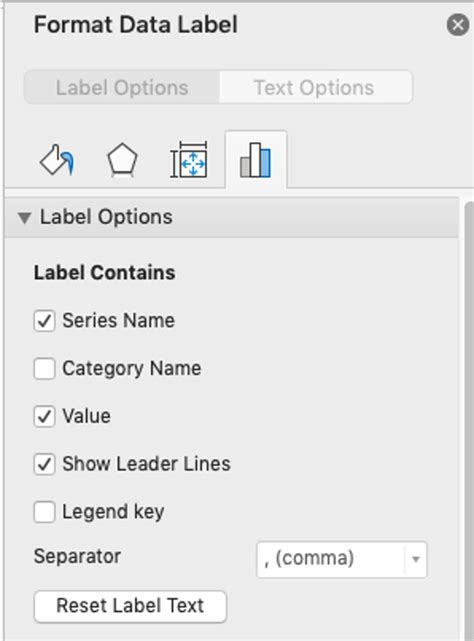Click the Legend key label text
The width and height of the screenshot is (474, 641).
click(113, 512)
